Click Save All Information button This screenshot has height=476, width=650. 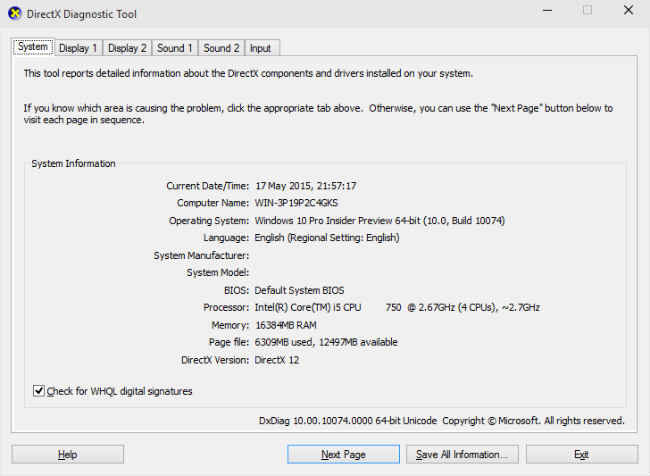462,454
